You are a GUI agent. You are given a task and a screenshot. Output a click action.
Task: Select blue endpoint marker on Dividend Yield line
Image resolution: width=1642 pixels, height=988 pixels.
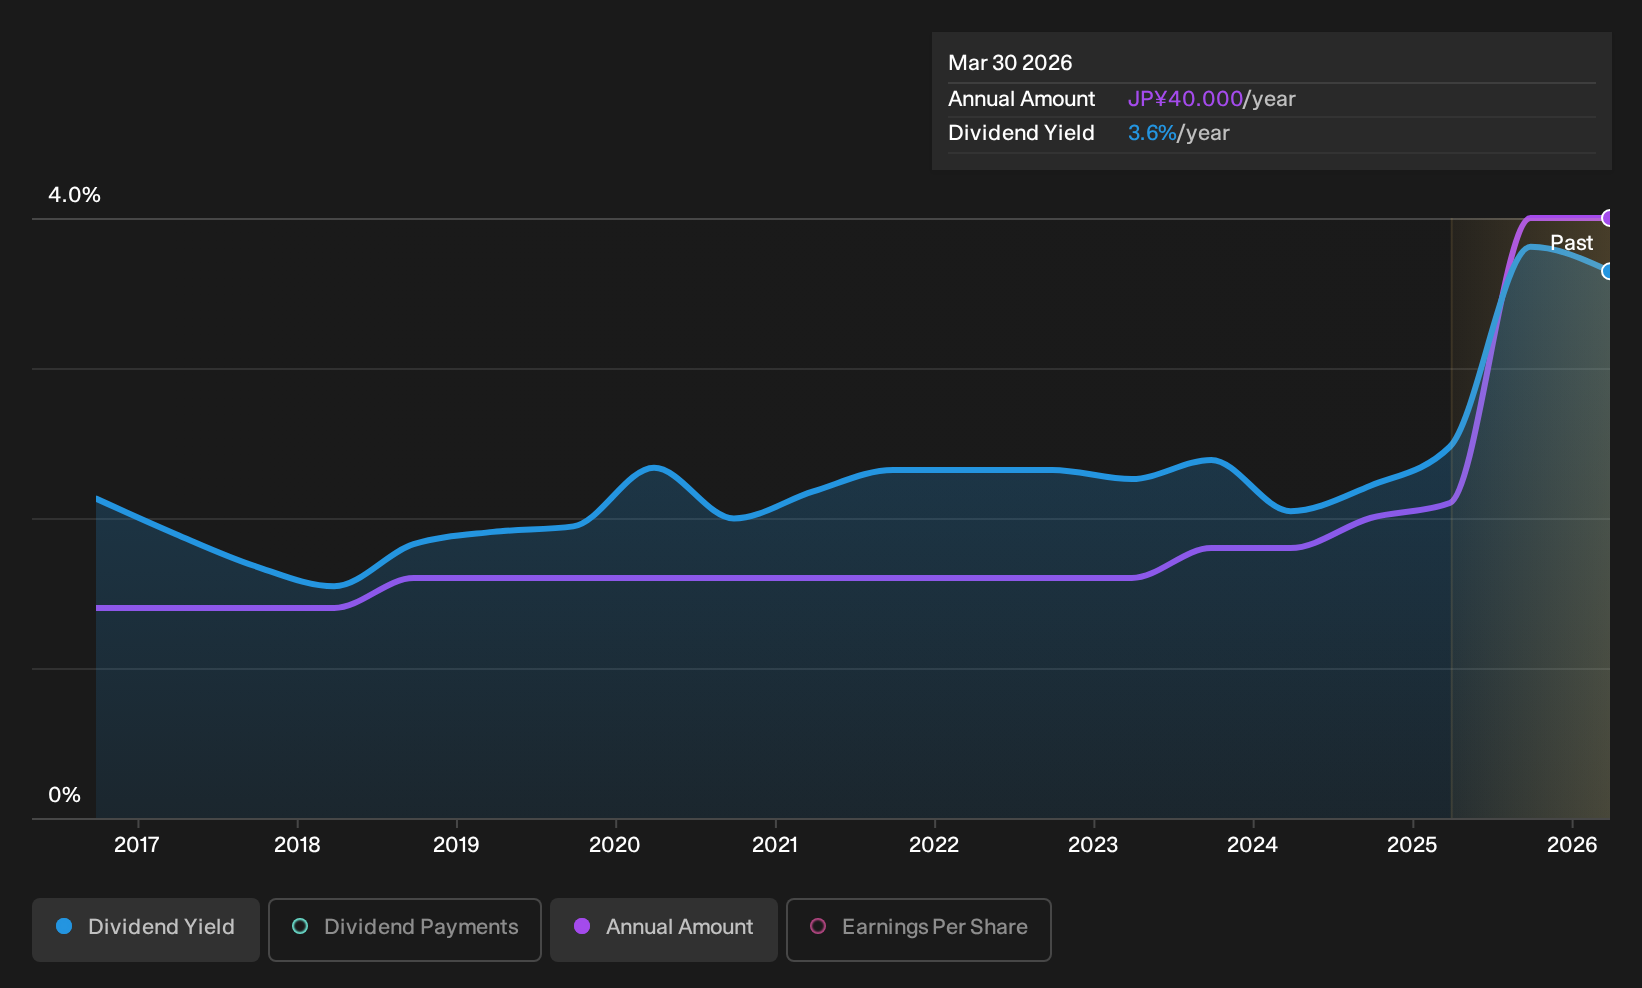point(1607,271)
